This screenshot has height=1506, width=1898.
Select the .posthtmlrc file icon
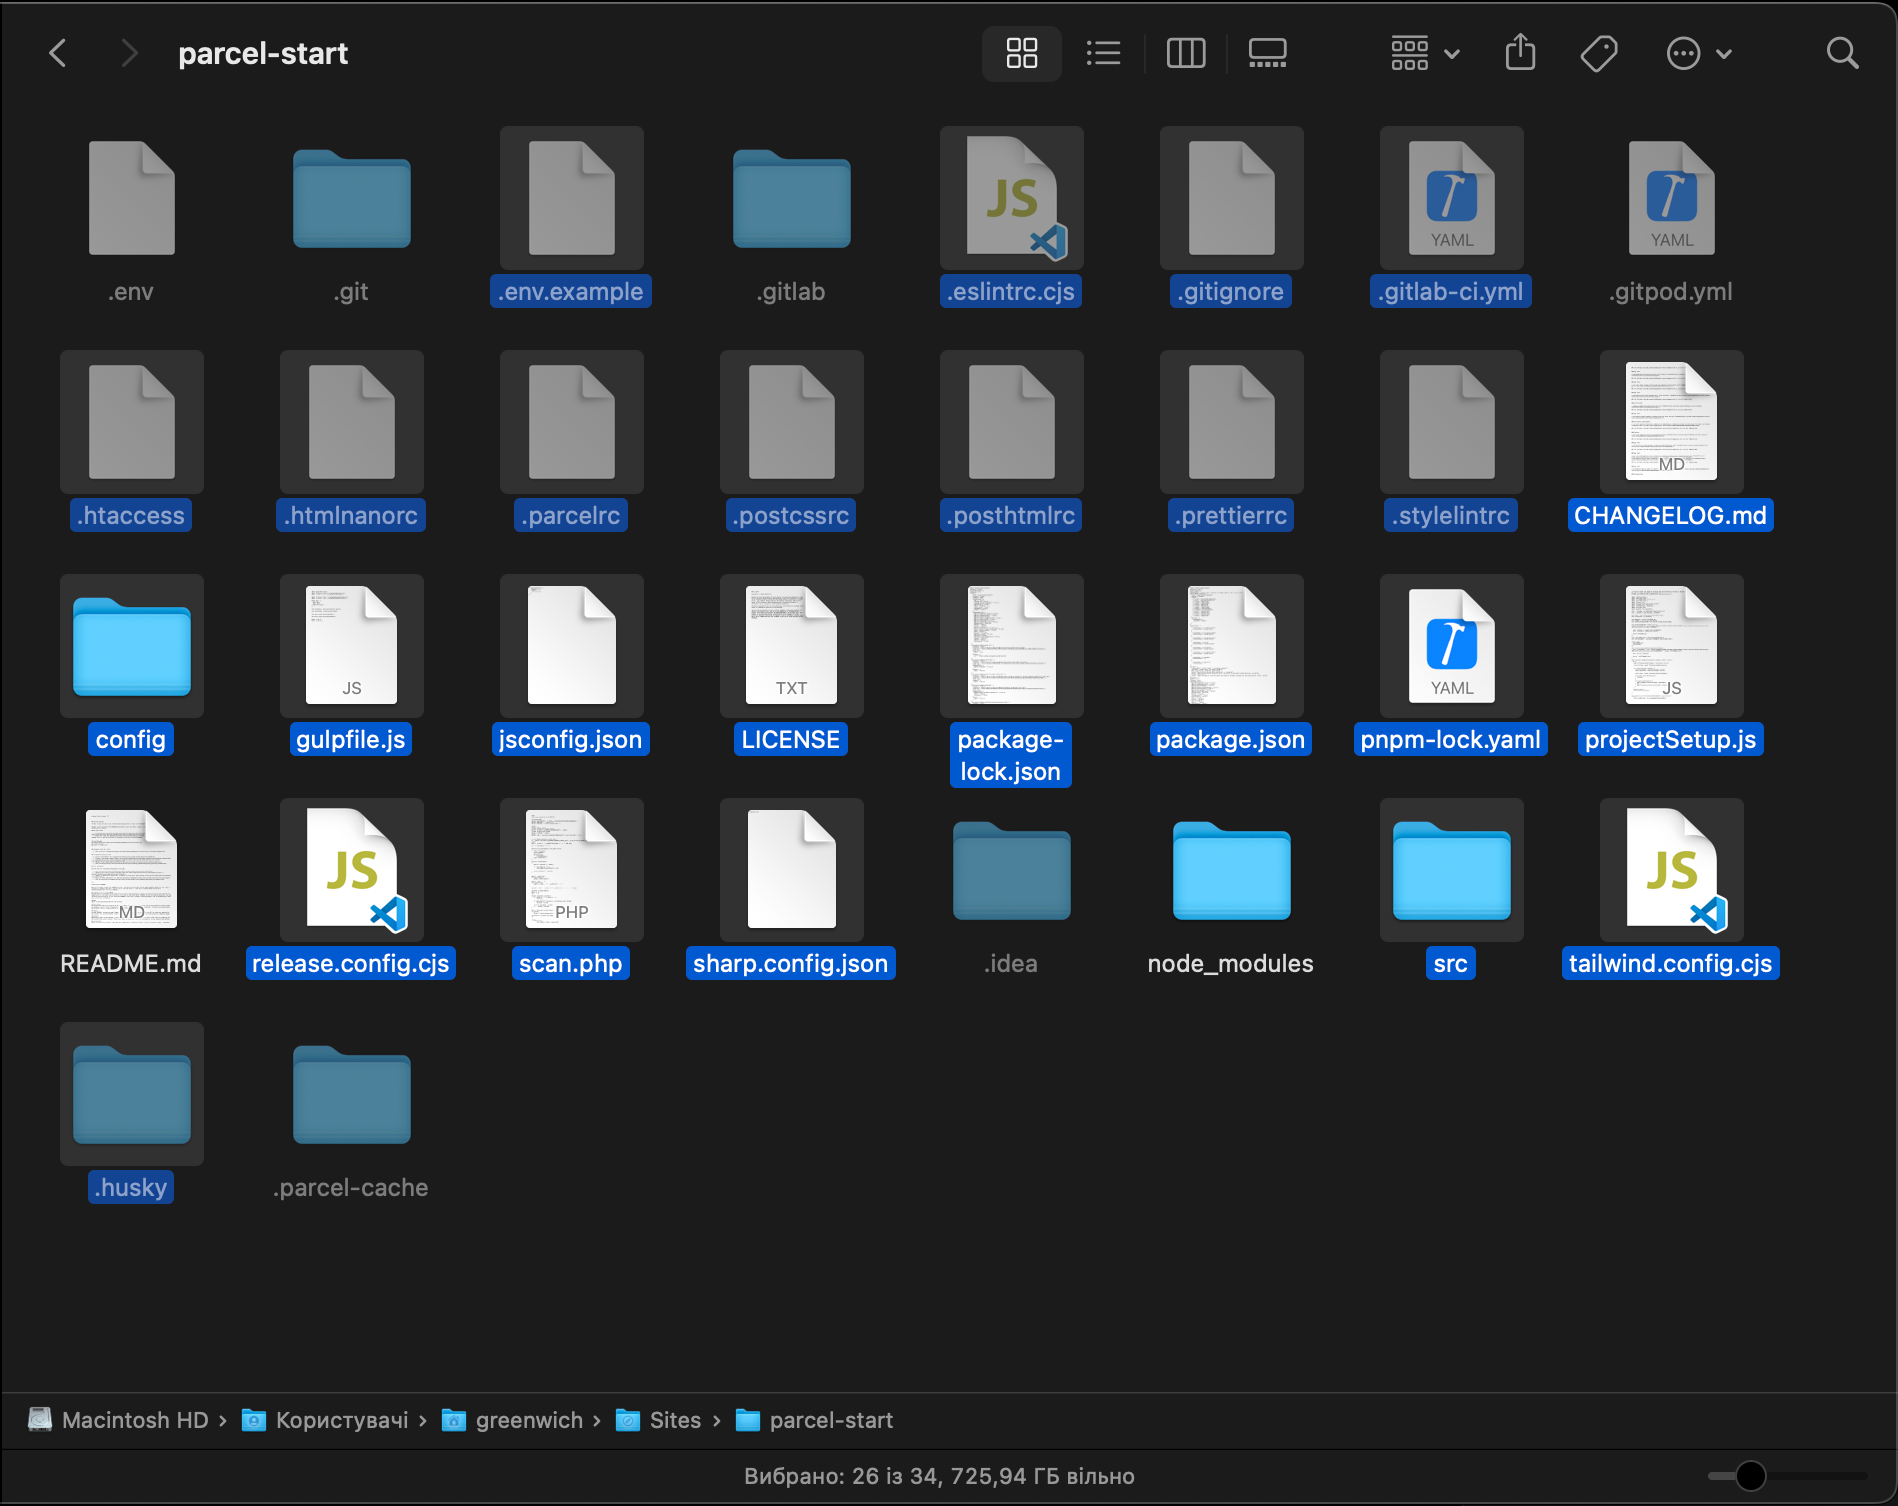click(1012, 422)
